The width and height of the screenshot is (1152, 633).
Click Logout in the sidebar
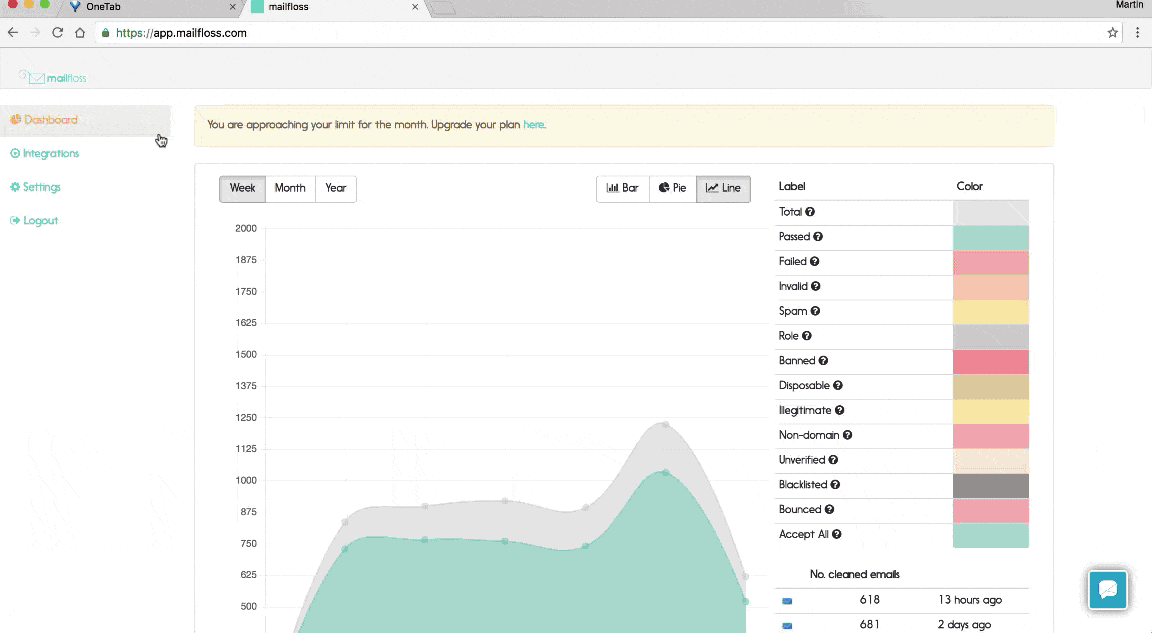[38, 220]
